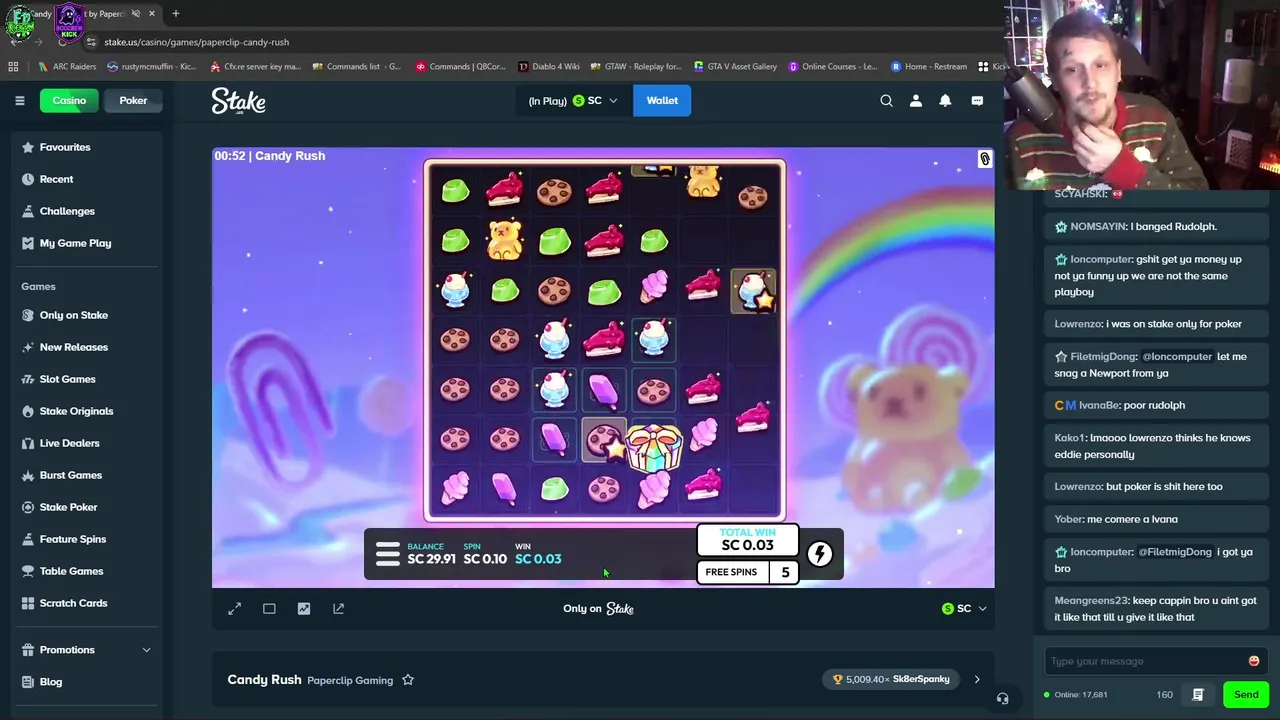Click the Challenges target icon in the sidebar
Viewport: 1280px width, 720px height.
coord(28,211)
